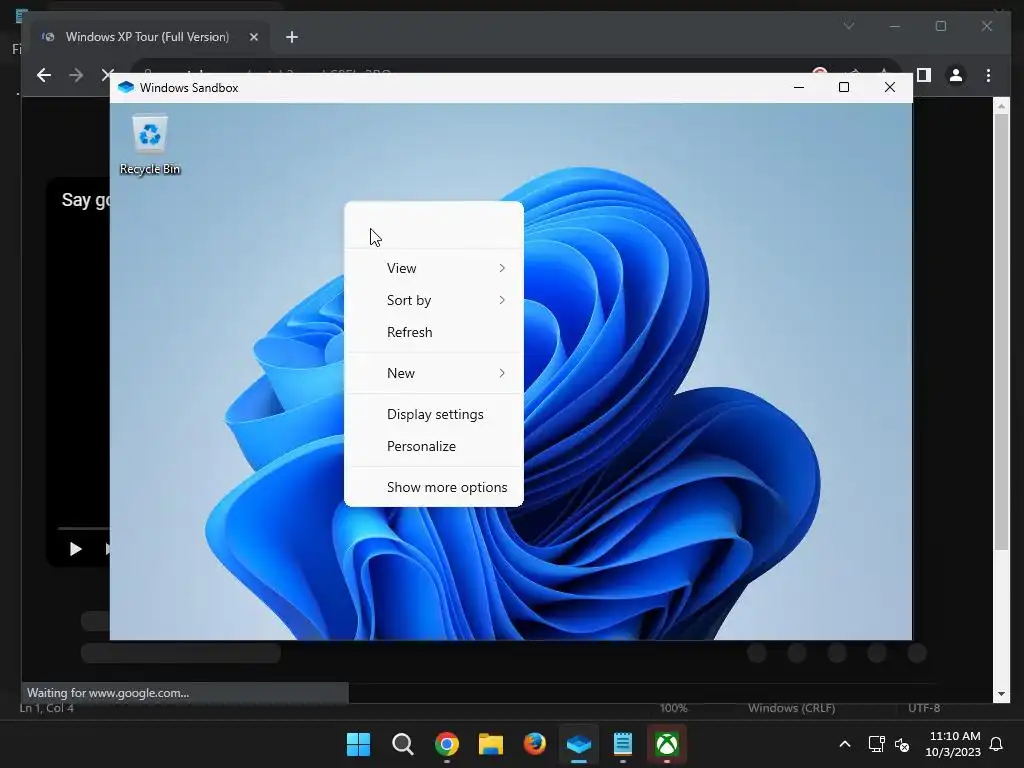The height and width of the screenshot is (768, 1024).
Task: Select Display settings in context menu
Action: [434, 415]
